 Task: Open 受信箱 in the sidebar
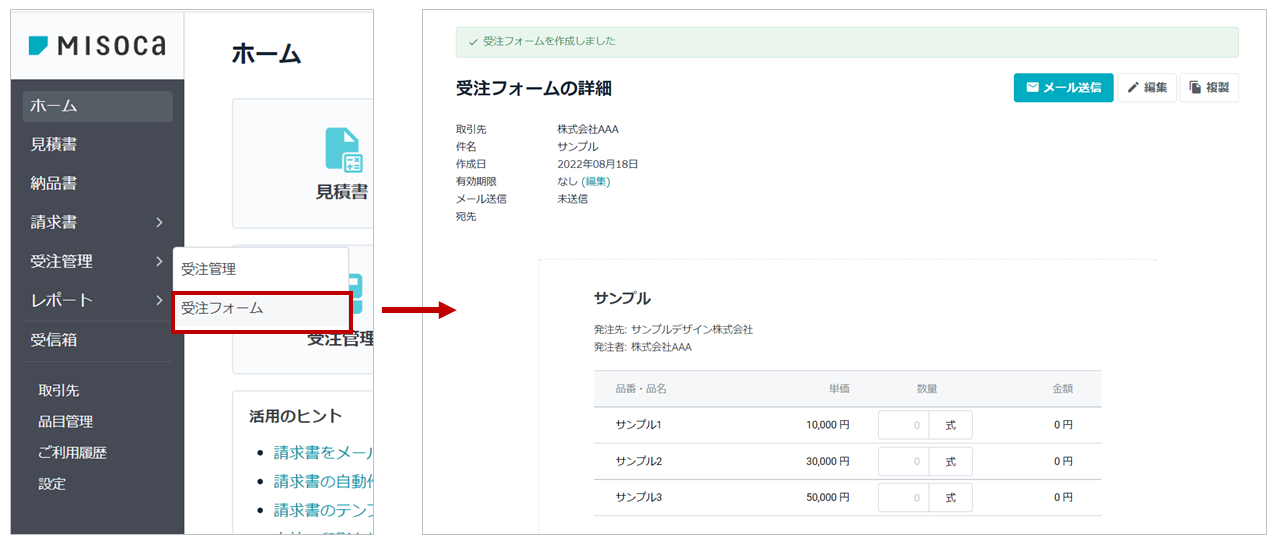click(97, 340)
